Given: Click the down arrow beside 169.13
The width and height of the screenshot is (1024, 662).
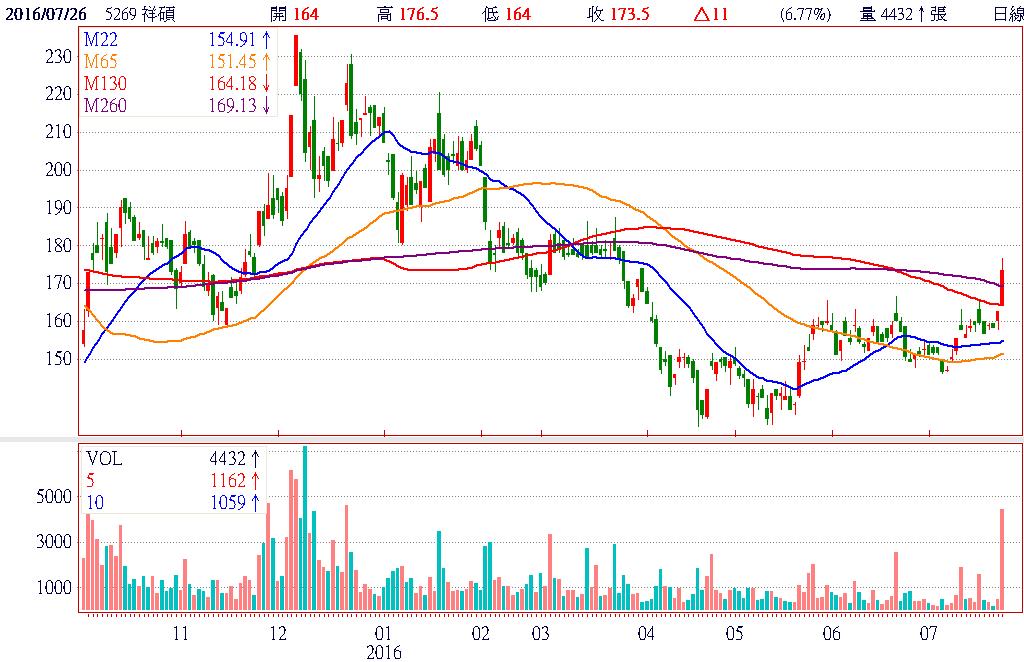Looking at the screenshot, I should (x=266, y=106).
